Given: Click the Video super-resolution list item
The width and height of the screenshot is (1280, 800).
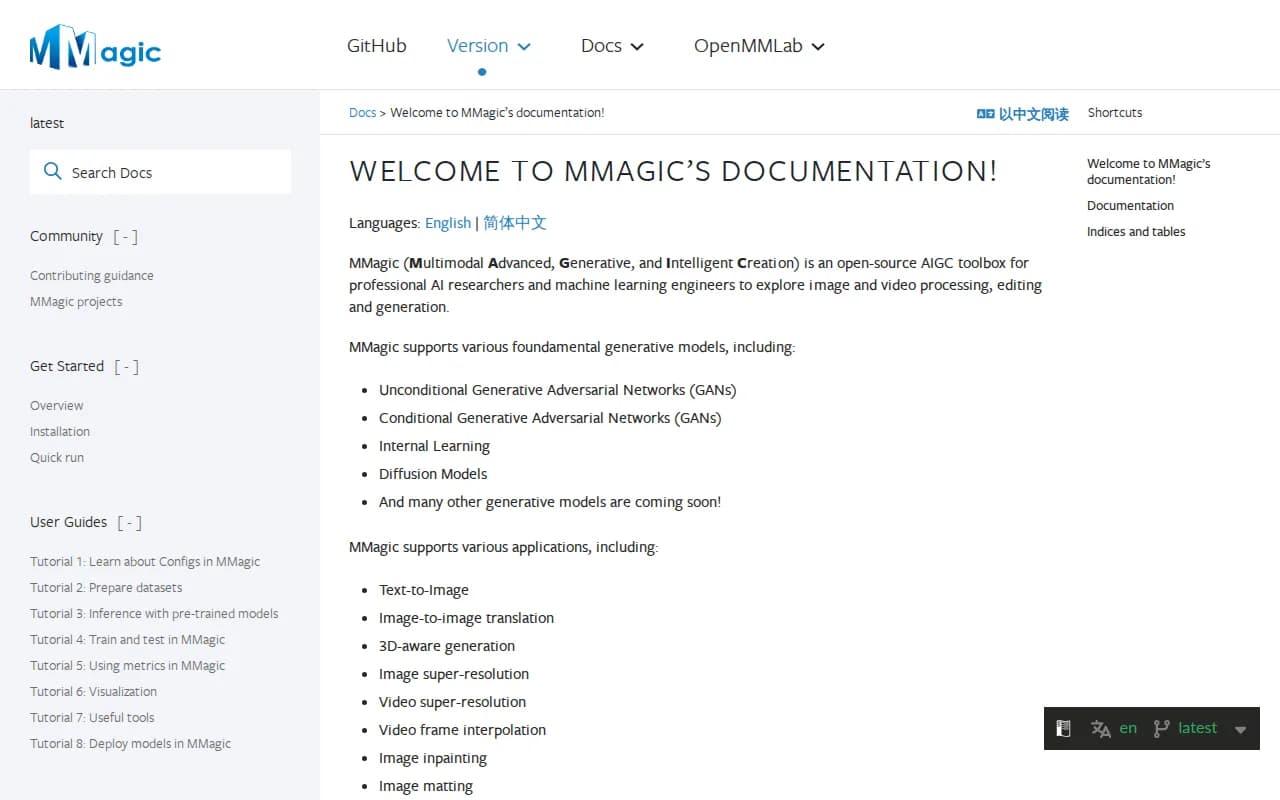Looking at the screenshot, I should [x=452, y=702].
